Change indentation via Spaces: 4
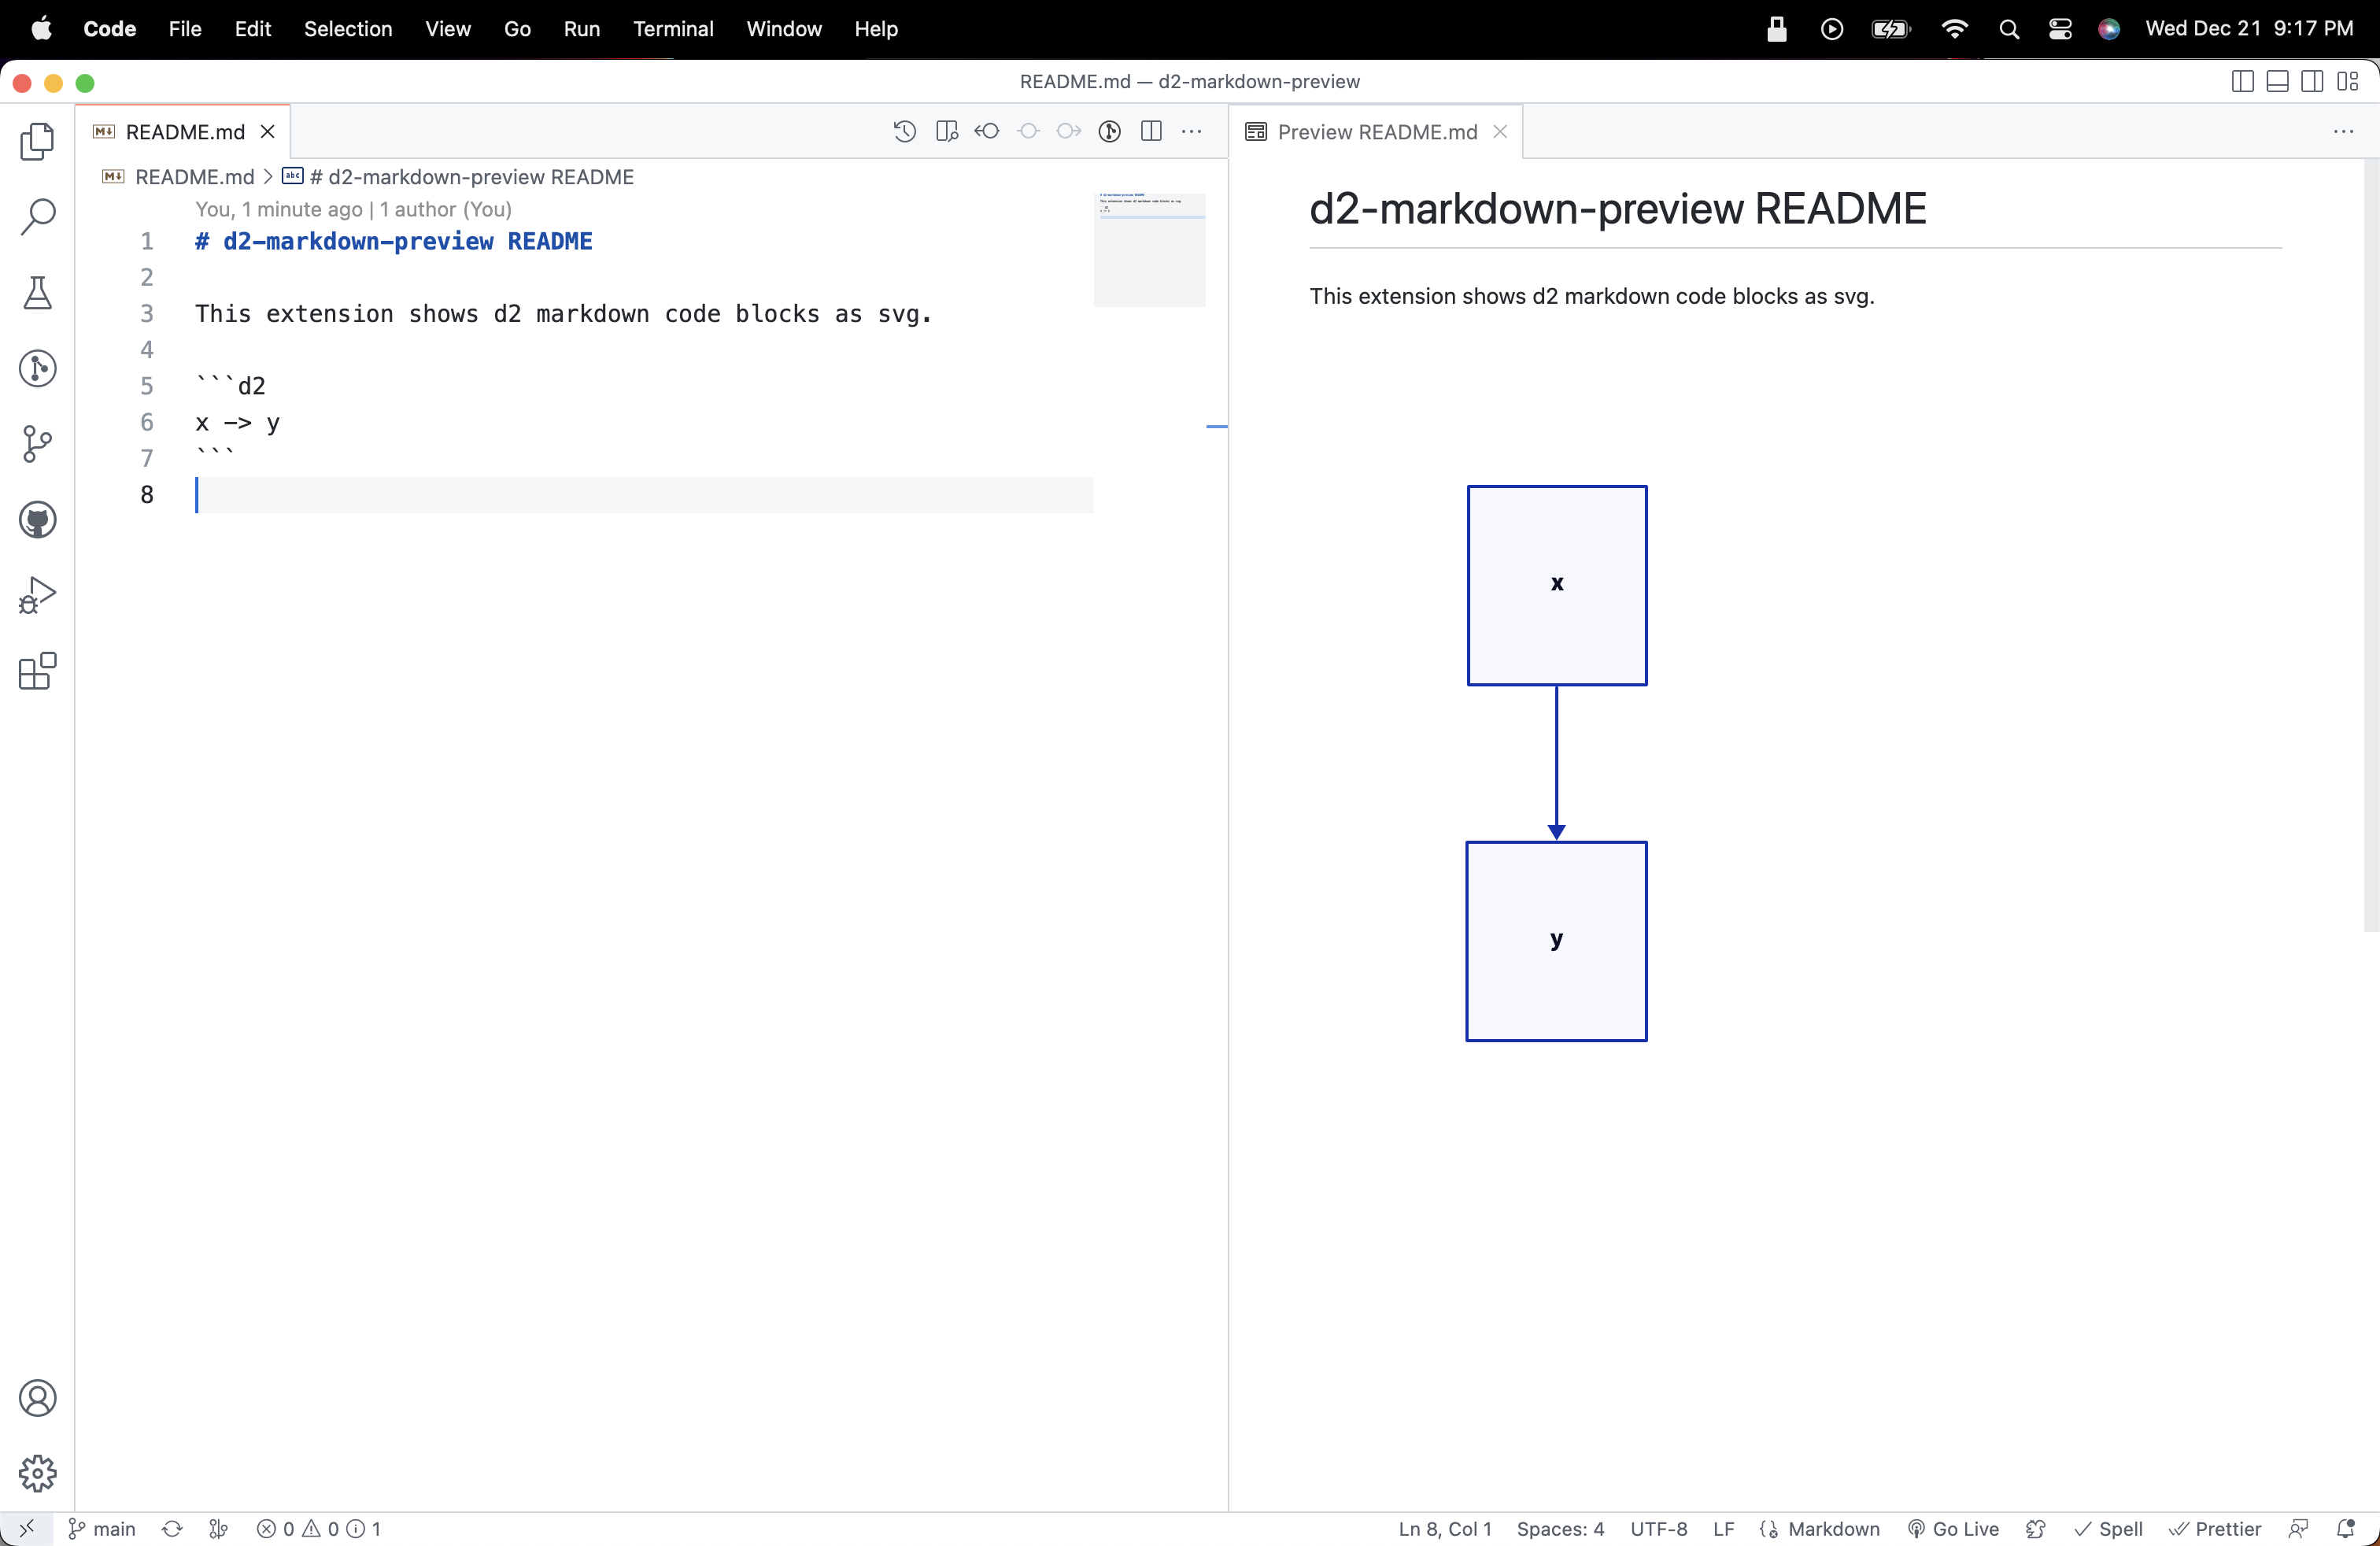Screen dimensions: 2380x1546 pos(1560,1529)
